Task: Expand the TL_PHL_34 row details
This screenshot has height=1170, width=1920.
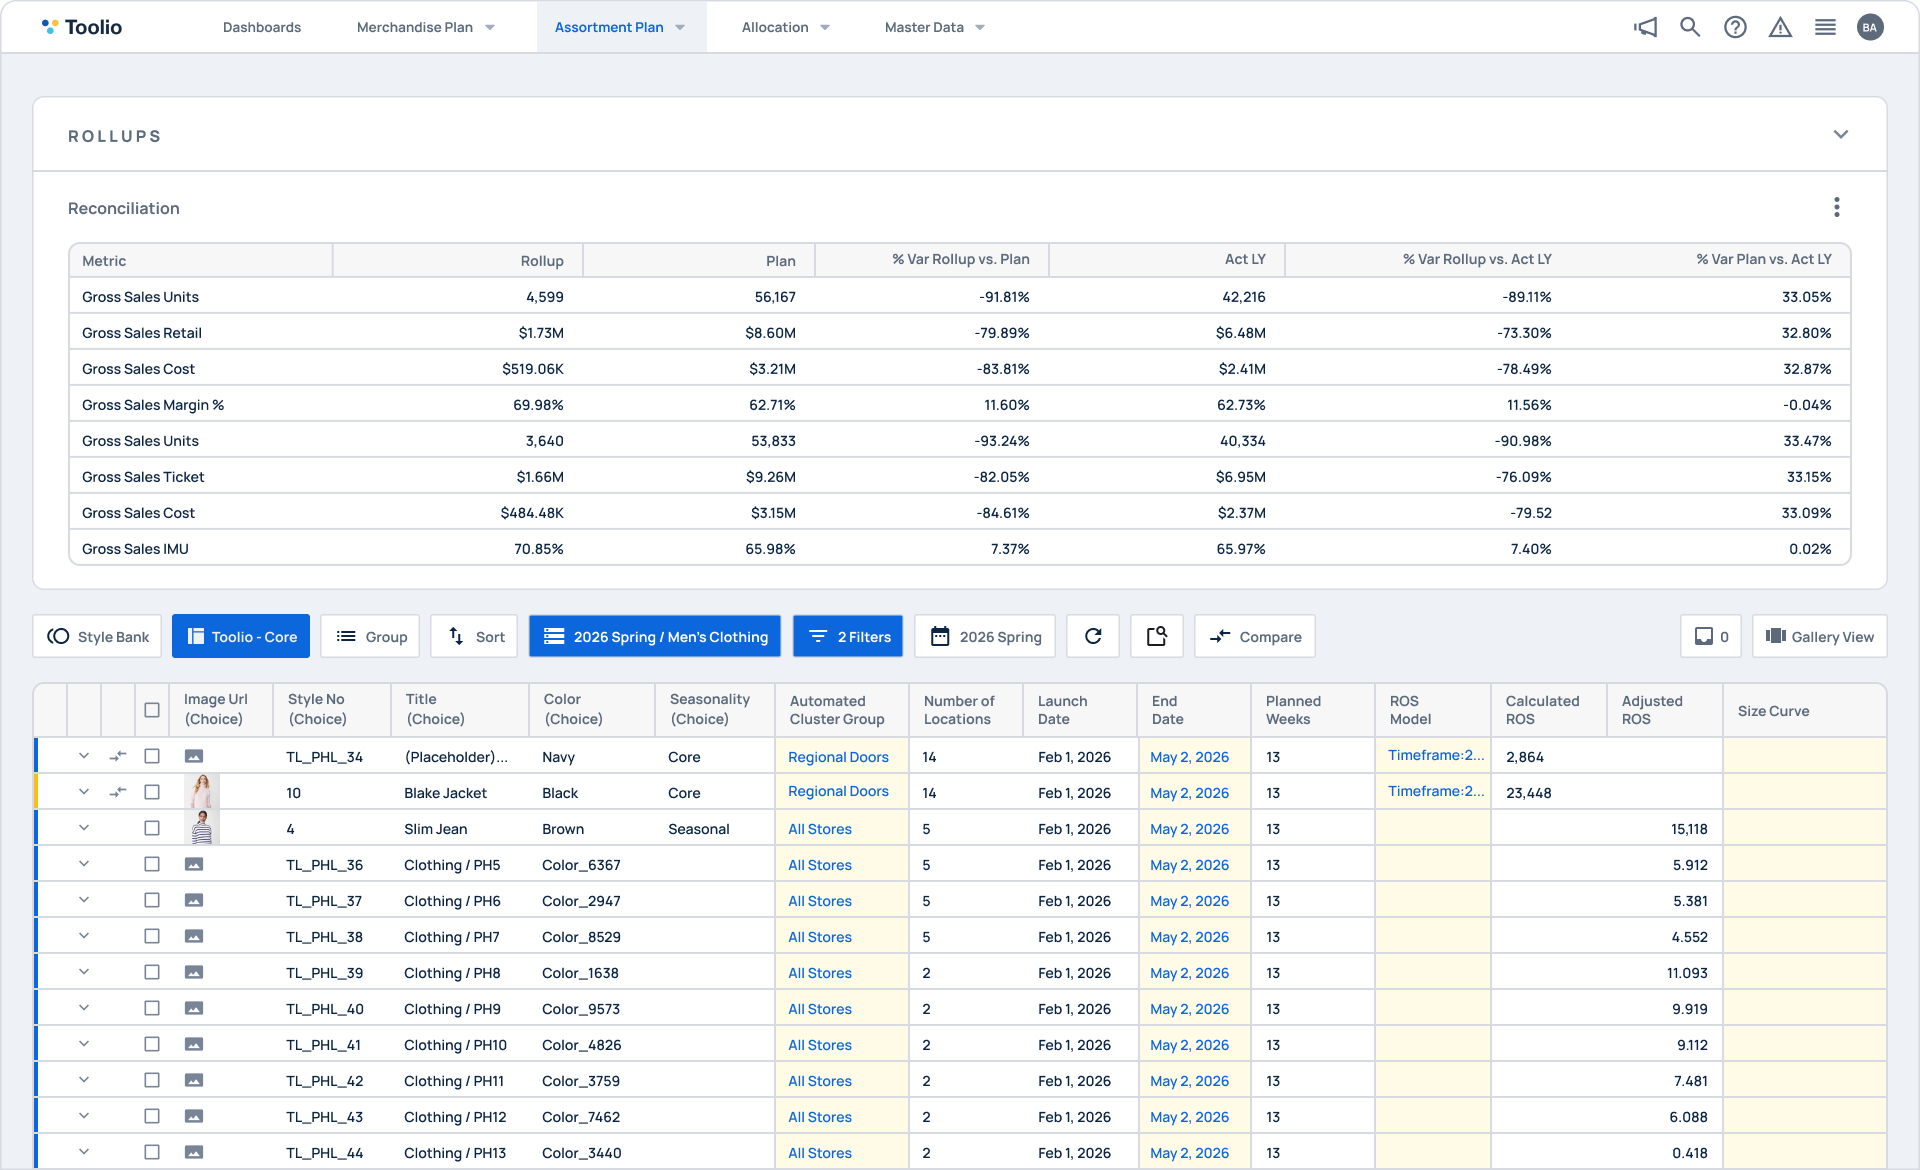Action: [84, 756]
